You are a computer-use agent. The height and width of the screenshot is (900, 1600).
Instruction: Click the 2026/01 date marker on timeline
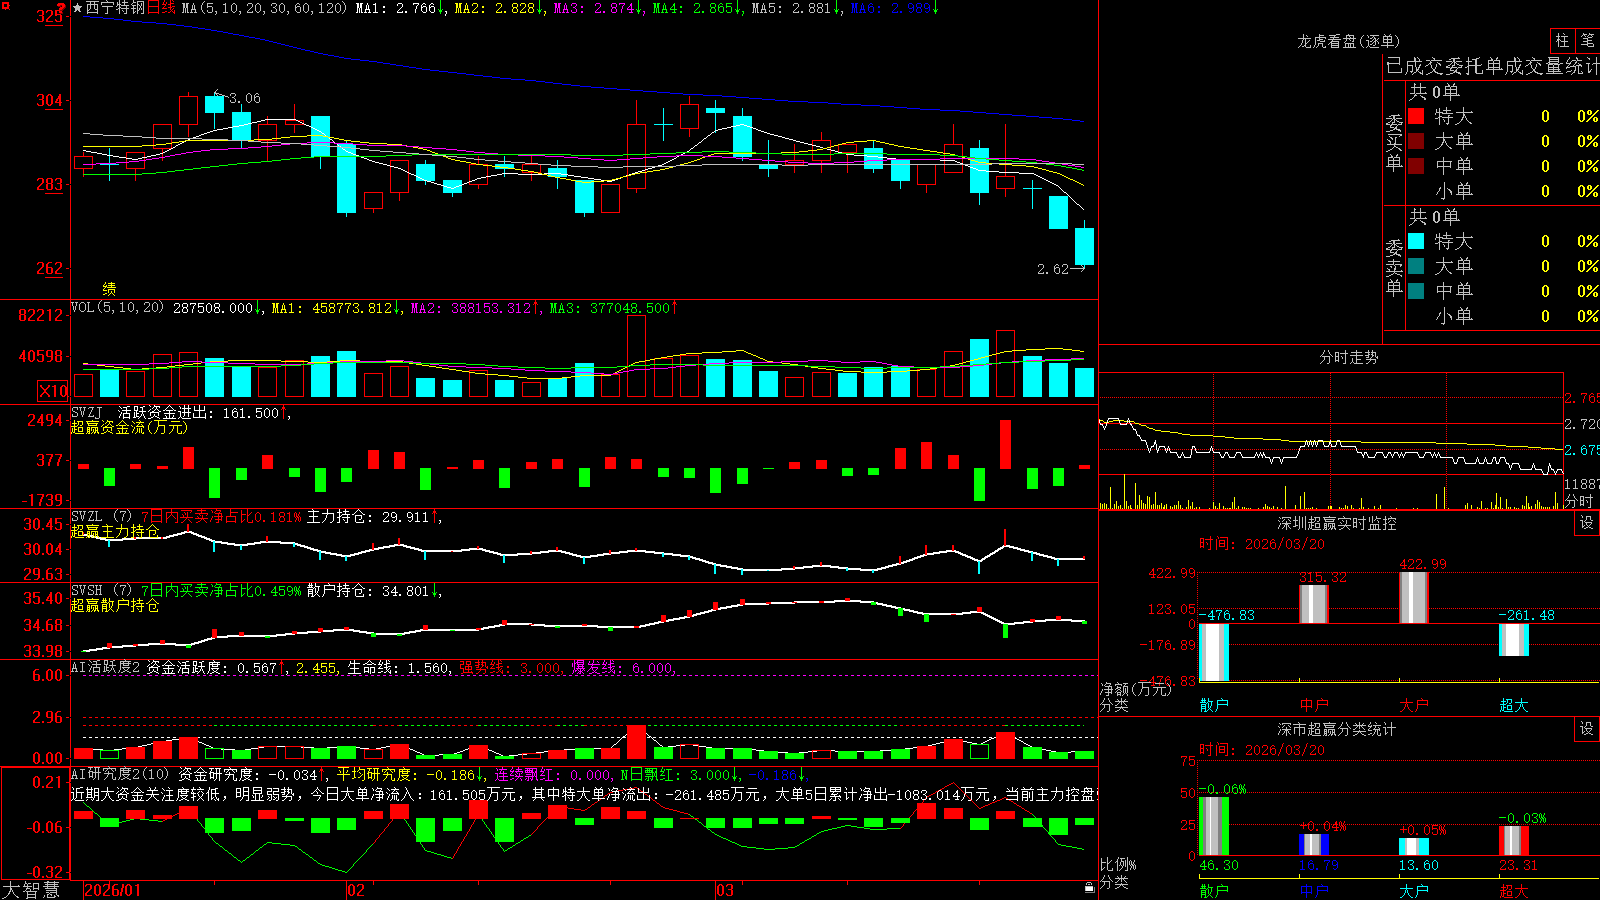[113, 890]
